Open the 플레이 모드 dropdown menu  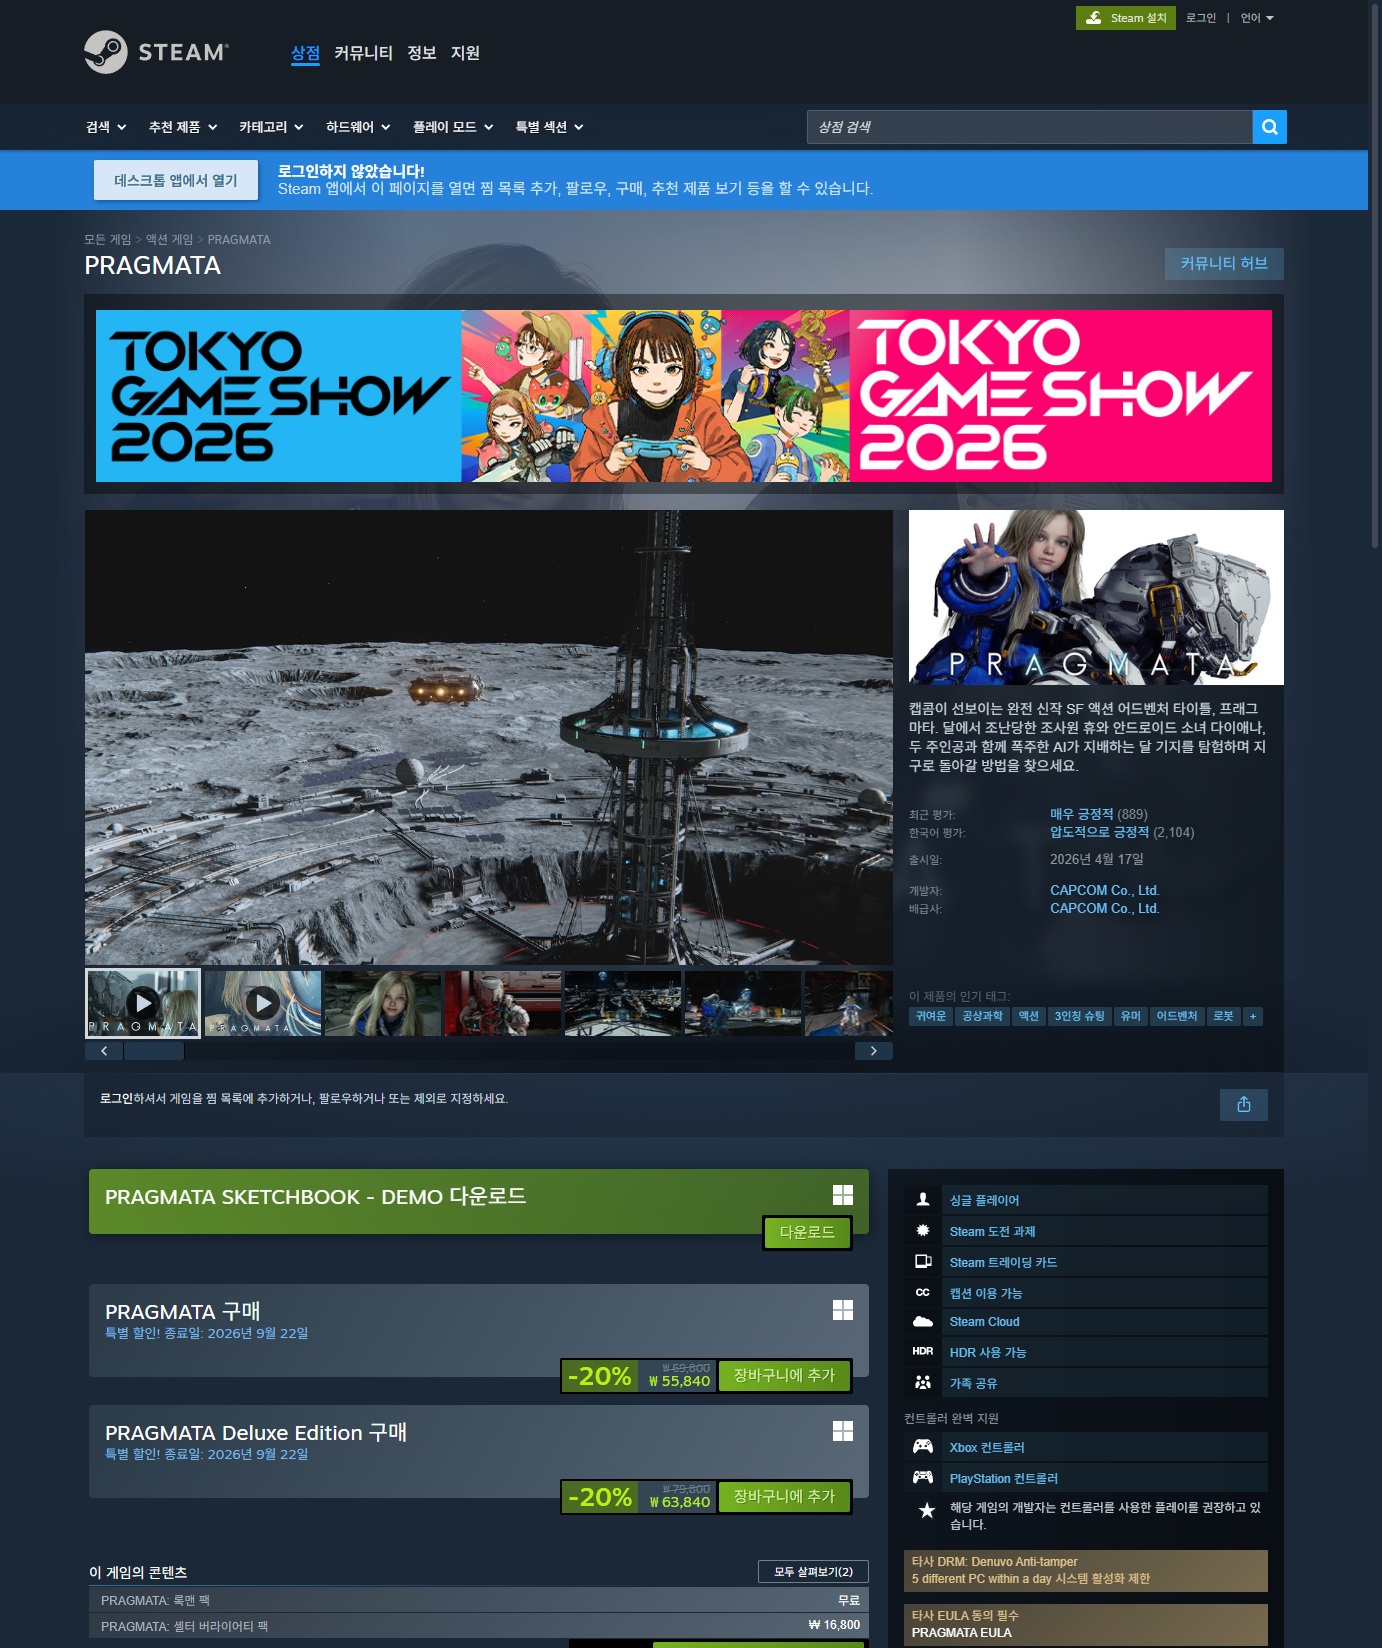pos(453,127)
